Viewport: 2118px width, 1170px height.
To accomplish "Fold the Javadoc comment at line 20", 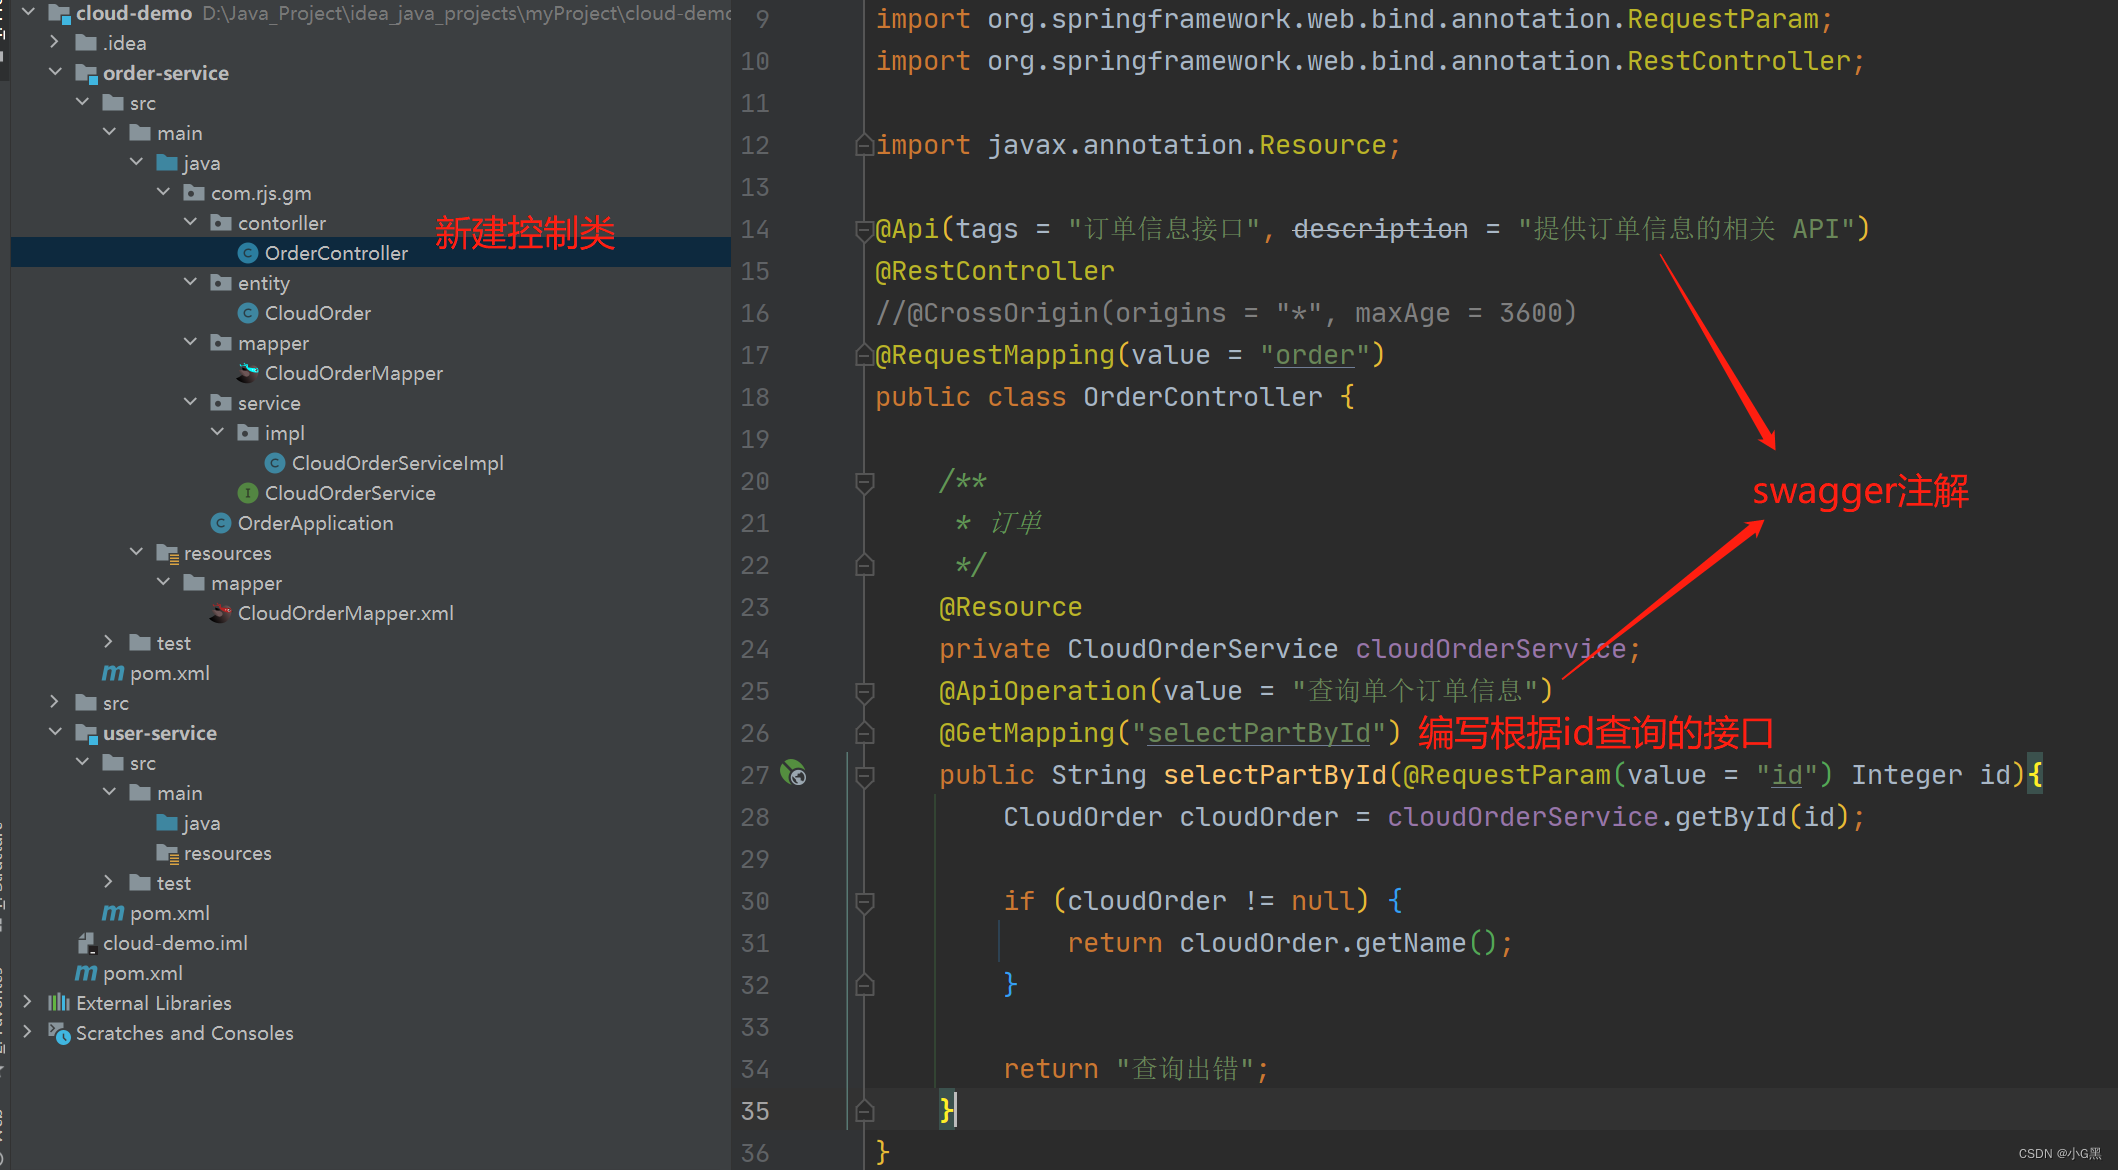I will [x=865, y=481].
